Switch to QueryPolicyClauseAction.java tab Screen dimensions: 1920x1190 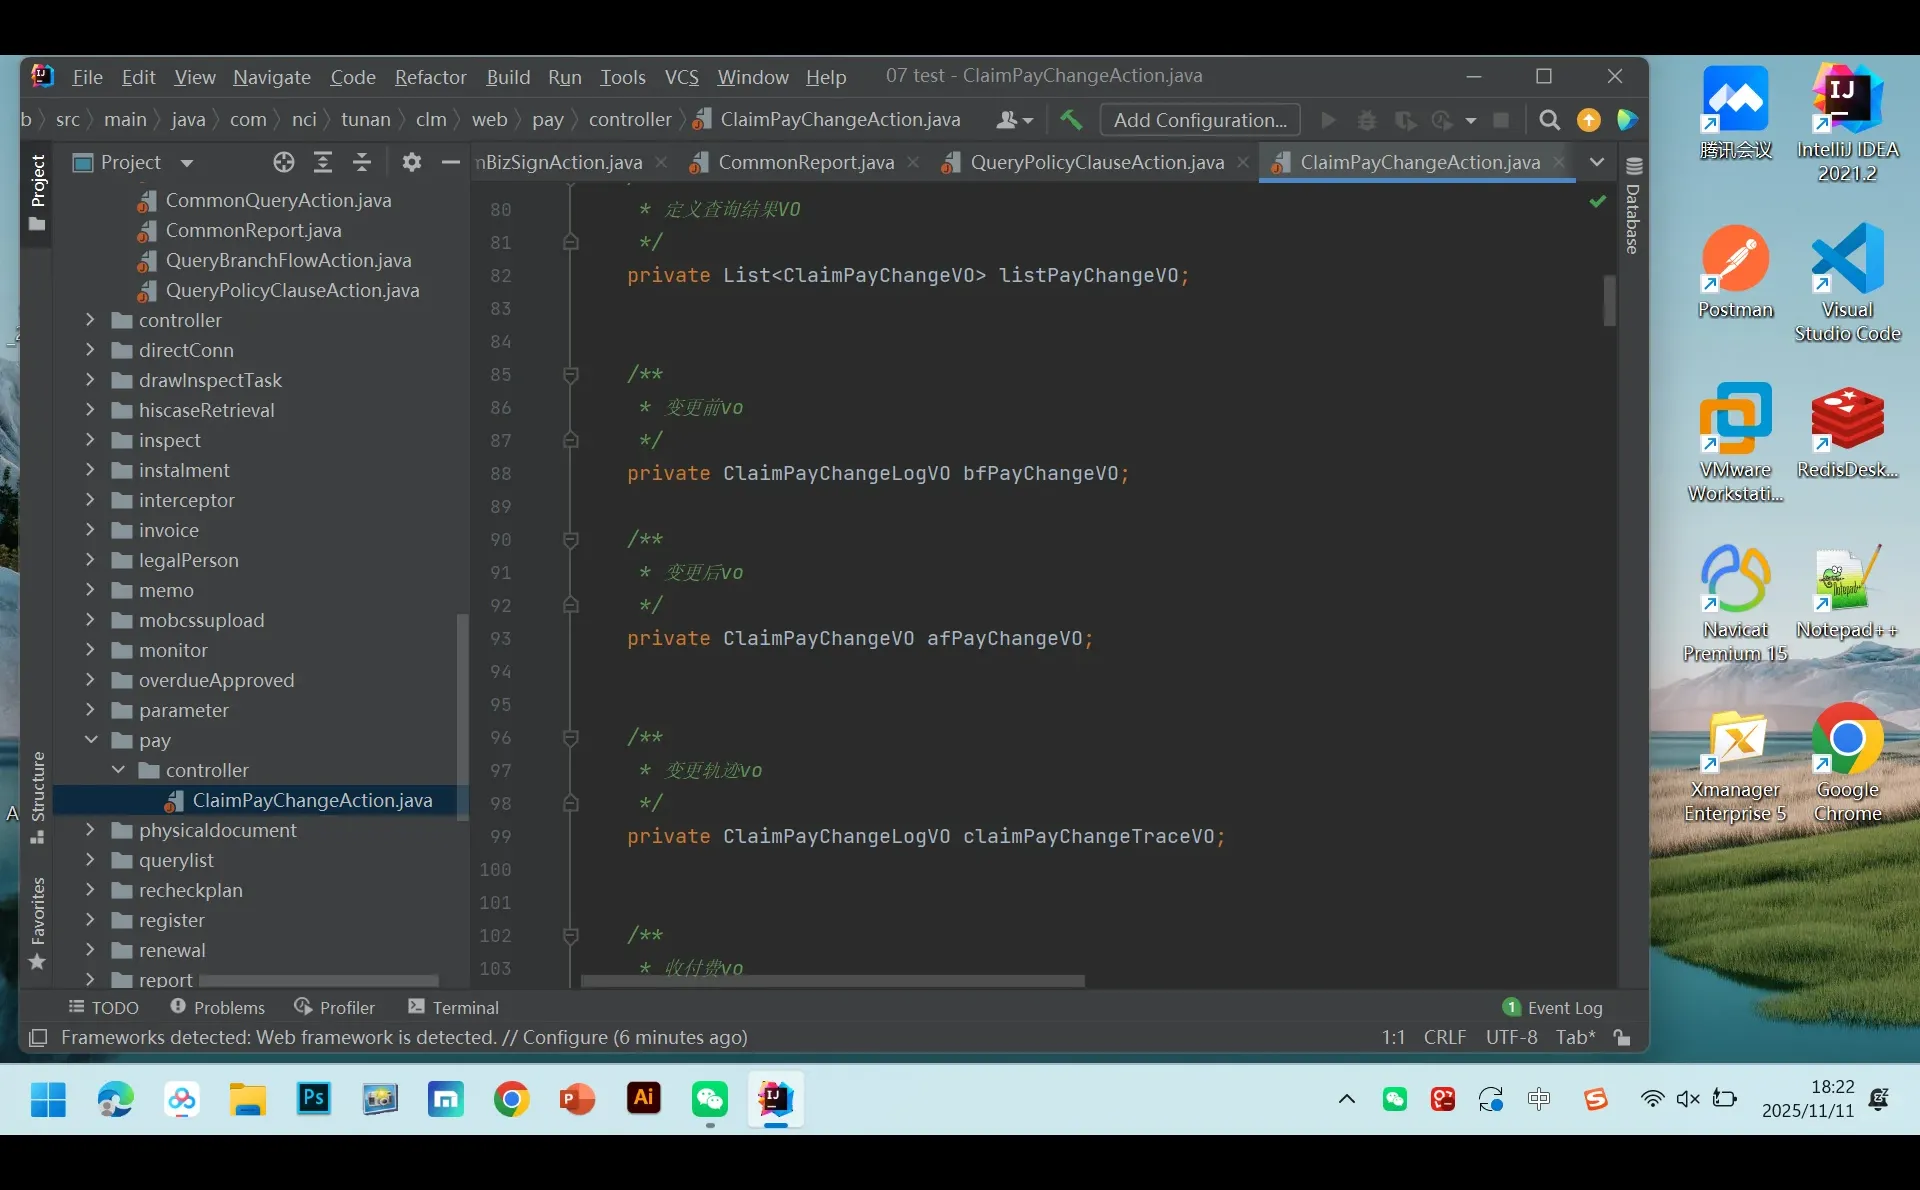tap(1096, 162)
